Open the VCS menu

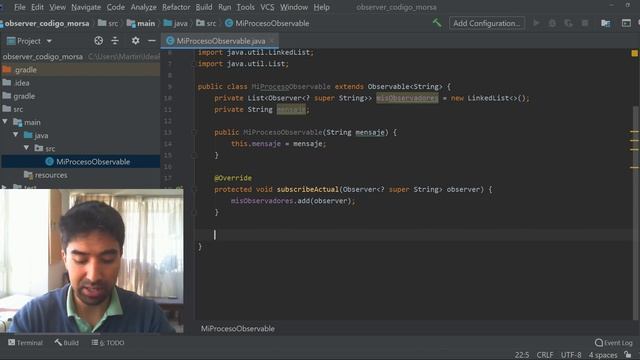point(267,7)
